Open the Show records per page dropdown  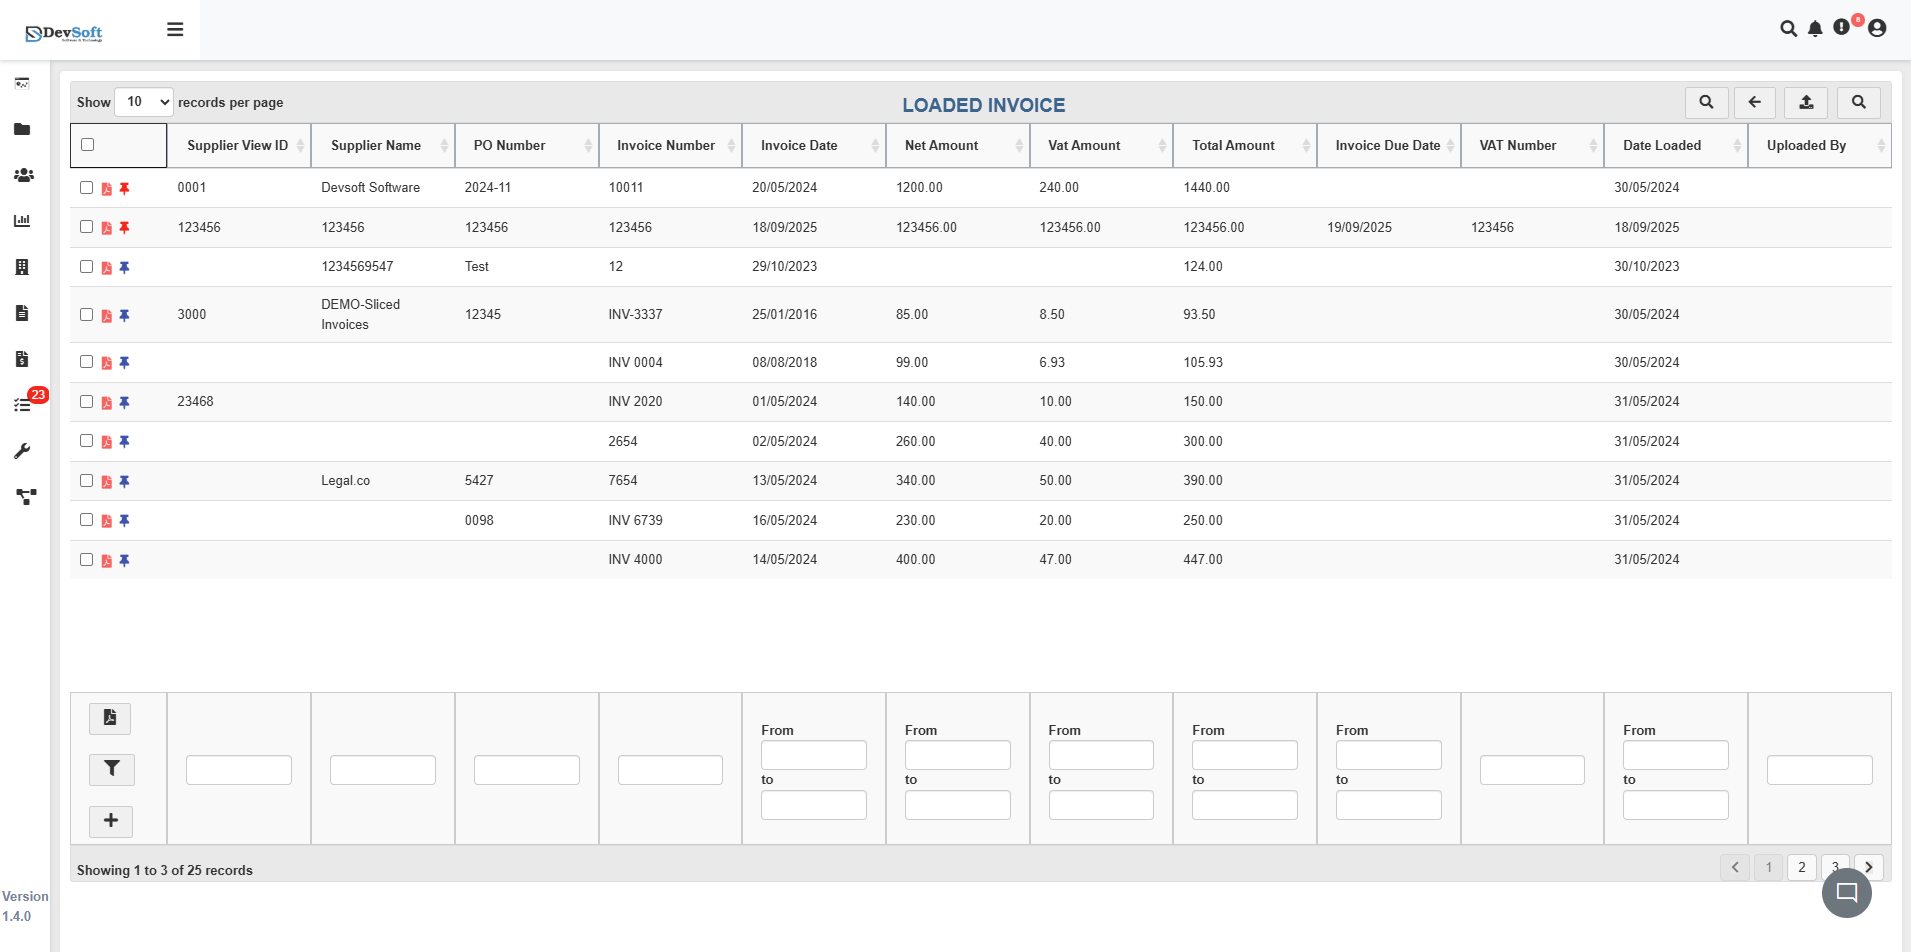(143, 102)
